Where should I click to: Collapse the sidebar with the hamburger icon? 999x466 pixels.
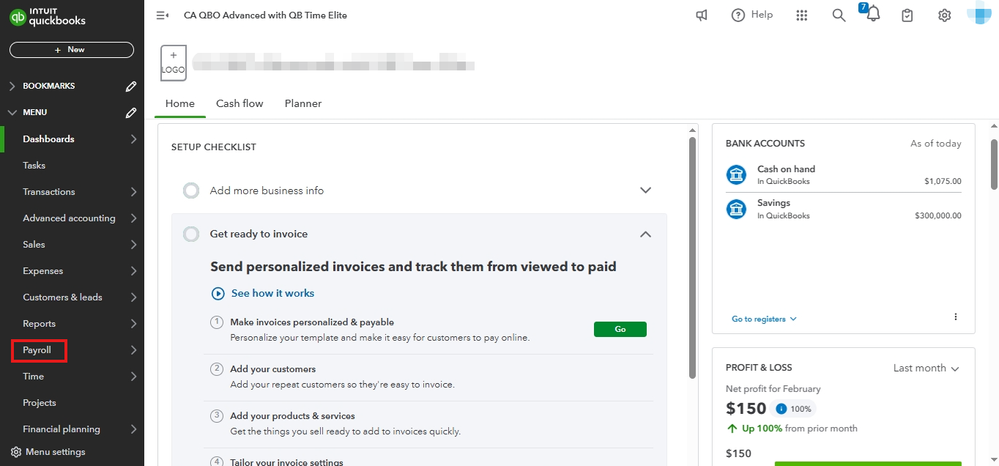tap(162, 15)
